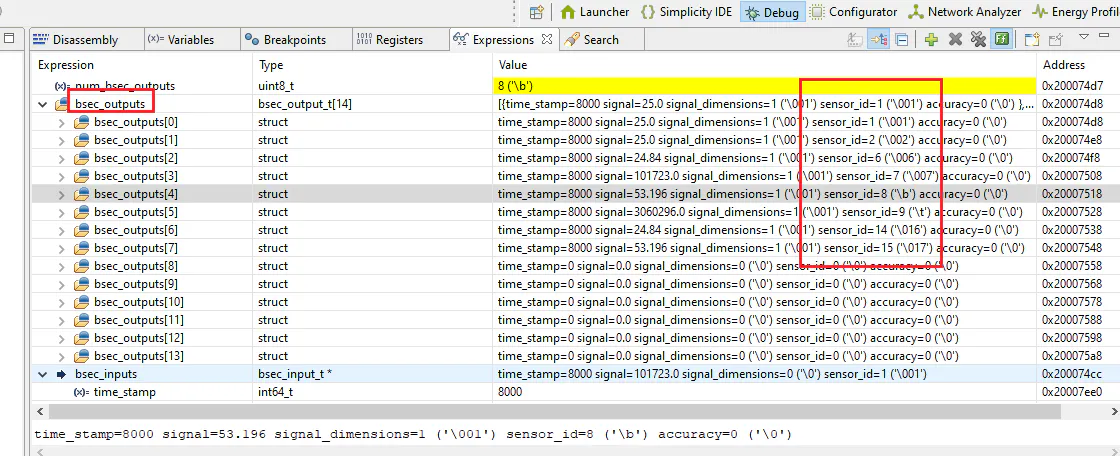Toggle the green Ff formatting icon

[x=1001, y=40]
